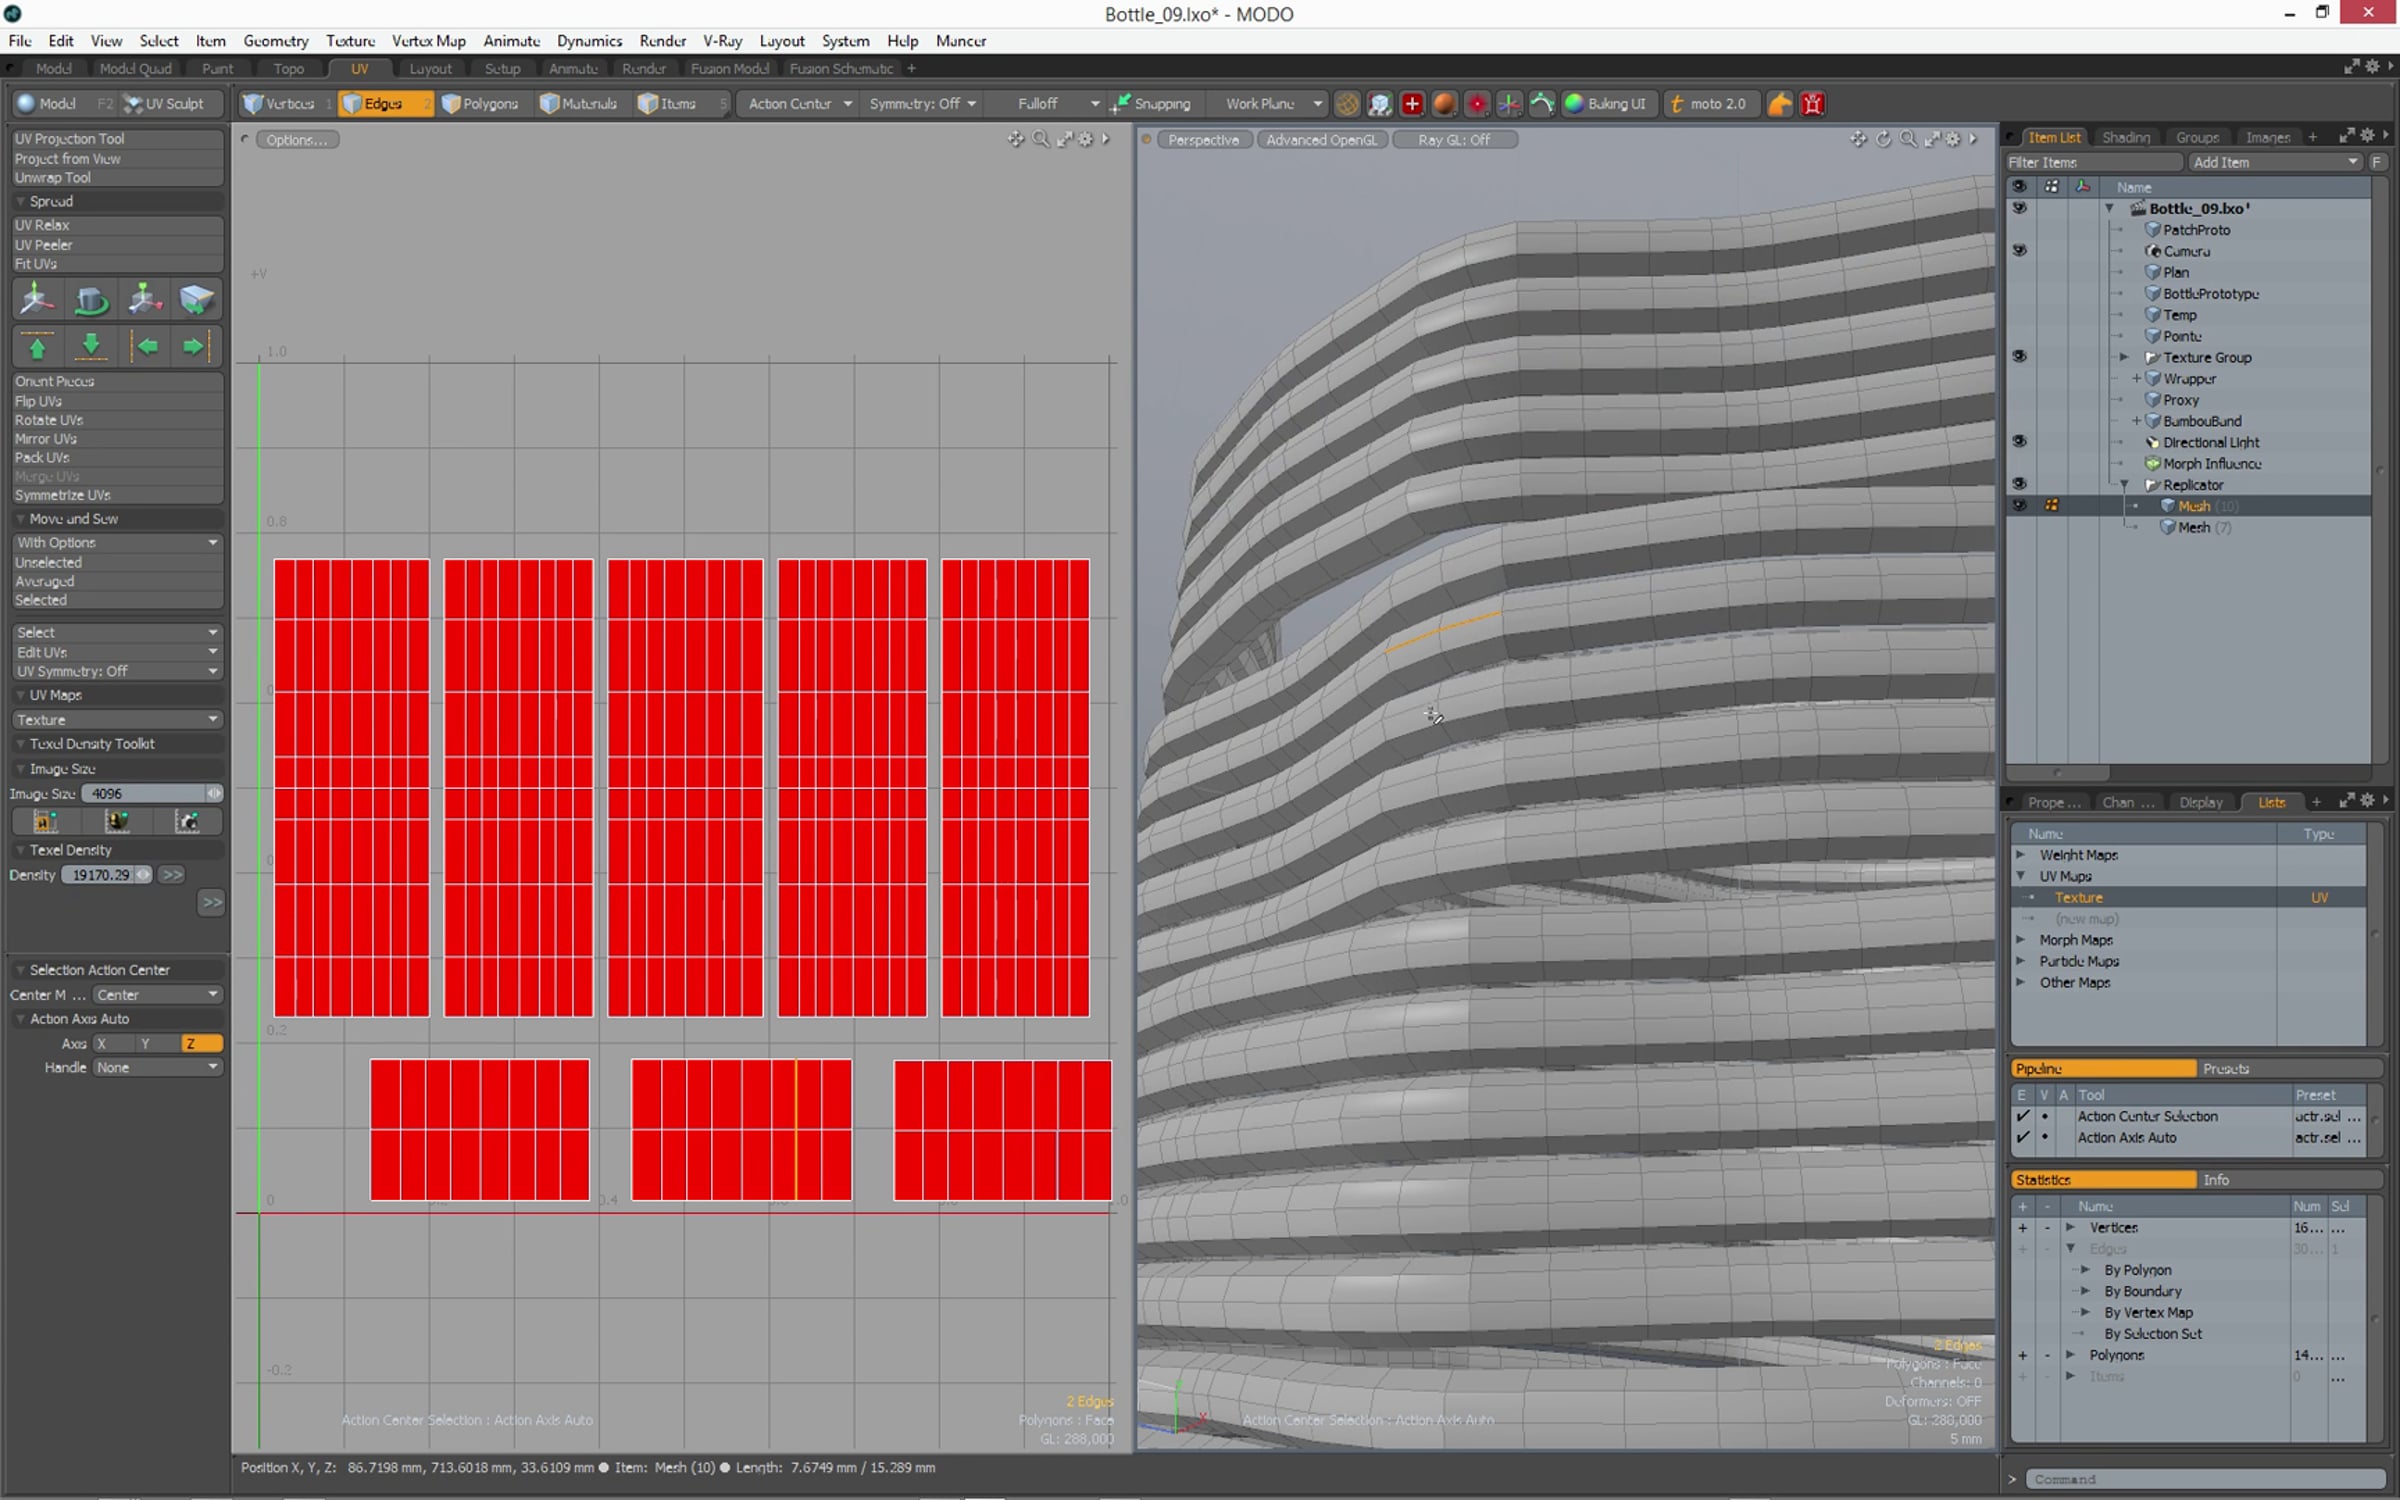Open the Texture UV map dropdown
The width and height of the screenshot is (2400, 1500).
(x=116, y=720)
